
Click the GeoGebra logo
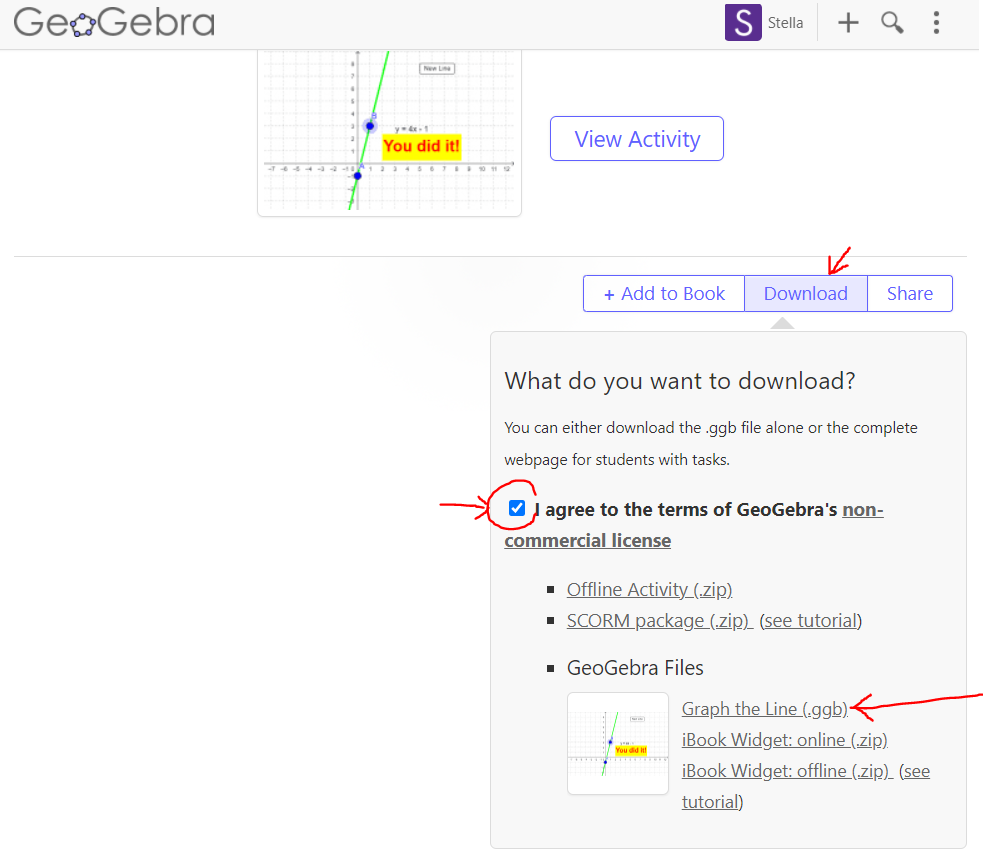click(x=114, y=22)
